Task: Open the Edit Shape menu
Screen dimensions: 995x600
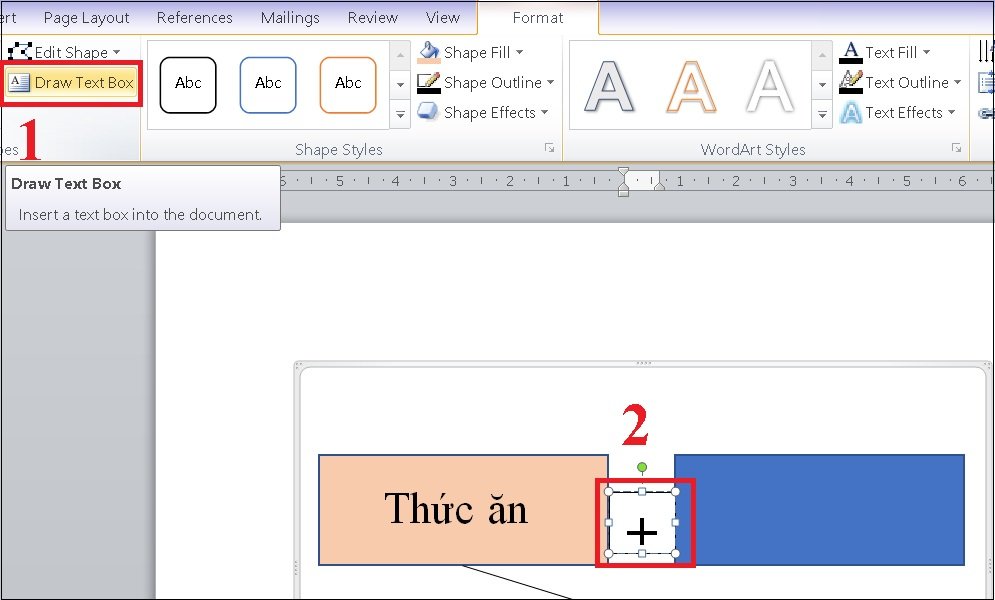Action: click(64, 52)
